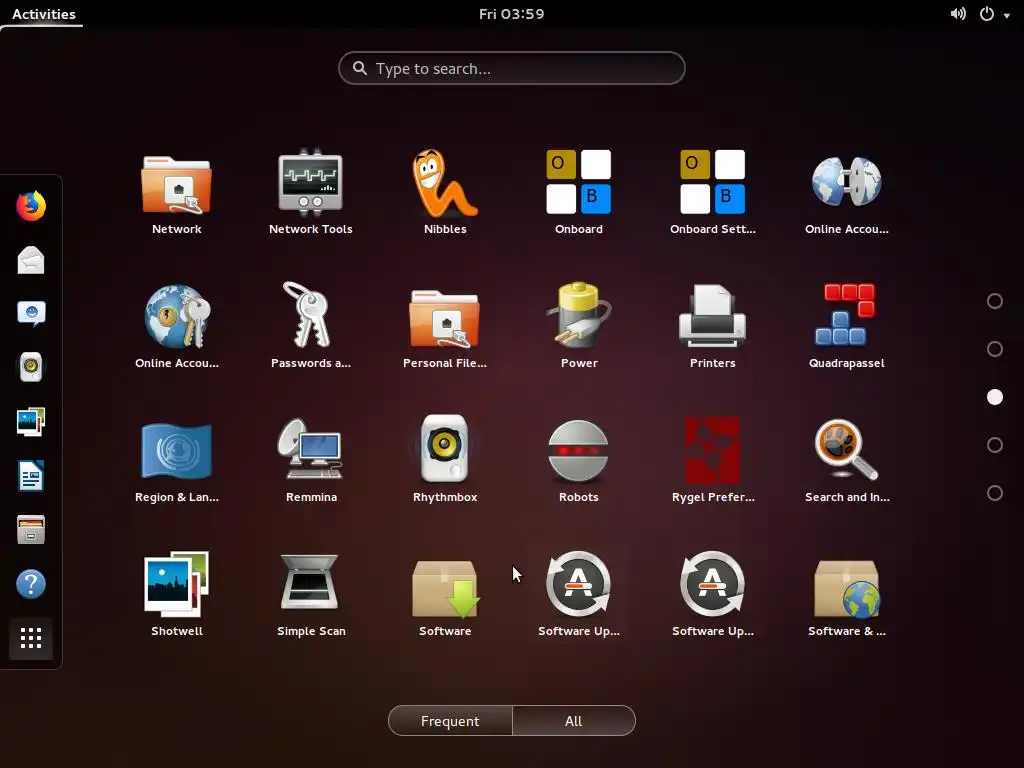Screen dimensions: 1024x768
Task: Open Rygel Preferences
Action: click(x=712, y=460)
